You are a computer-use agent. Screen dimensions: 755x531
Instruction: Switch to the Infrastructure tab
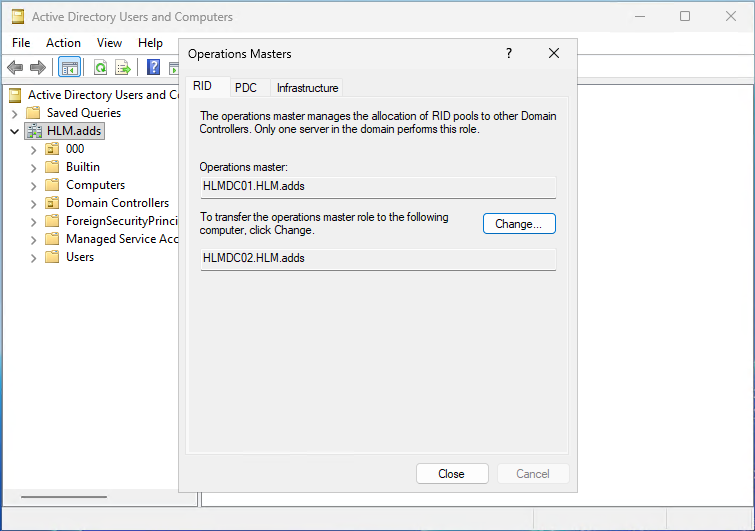click(x=307, y=88)
